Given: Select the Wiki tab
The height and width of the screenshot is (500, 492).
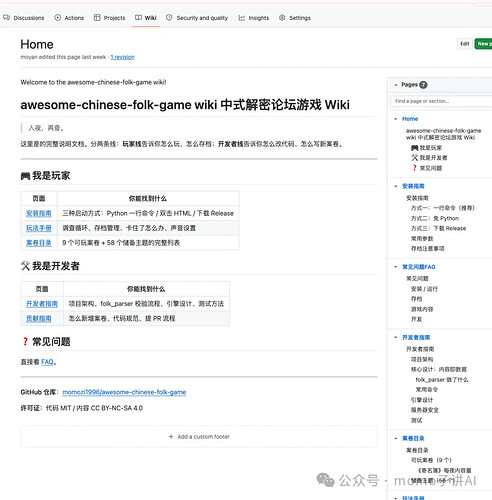Looking at the screenshot, I should coord(146,18).
